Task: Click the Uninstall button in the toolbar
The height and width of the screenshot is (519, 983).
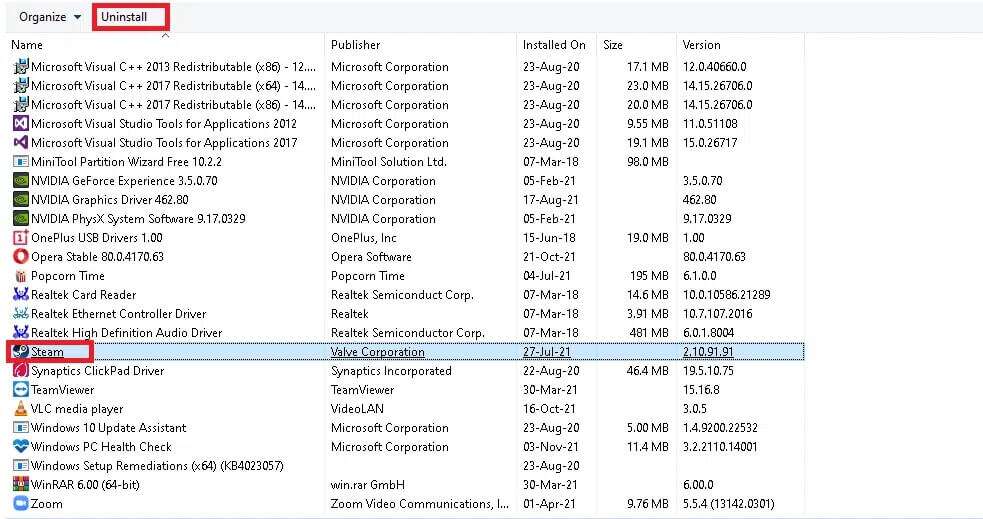Action: click(124, 17)
